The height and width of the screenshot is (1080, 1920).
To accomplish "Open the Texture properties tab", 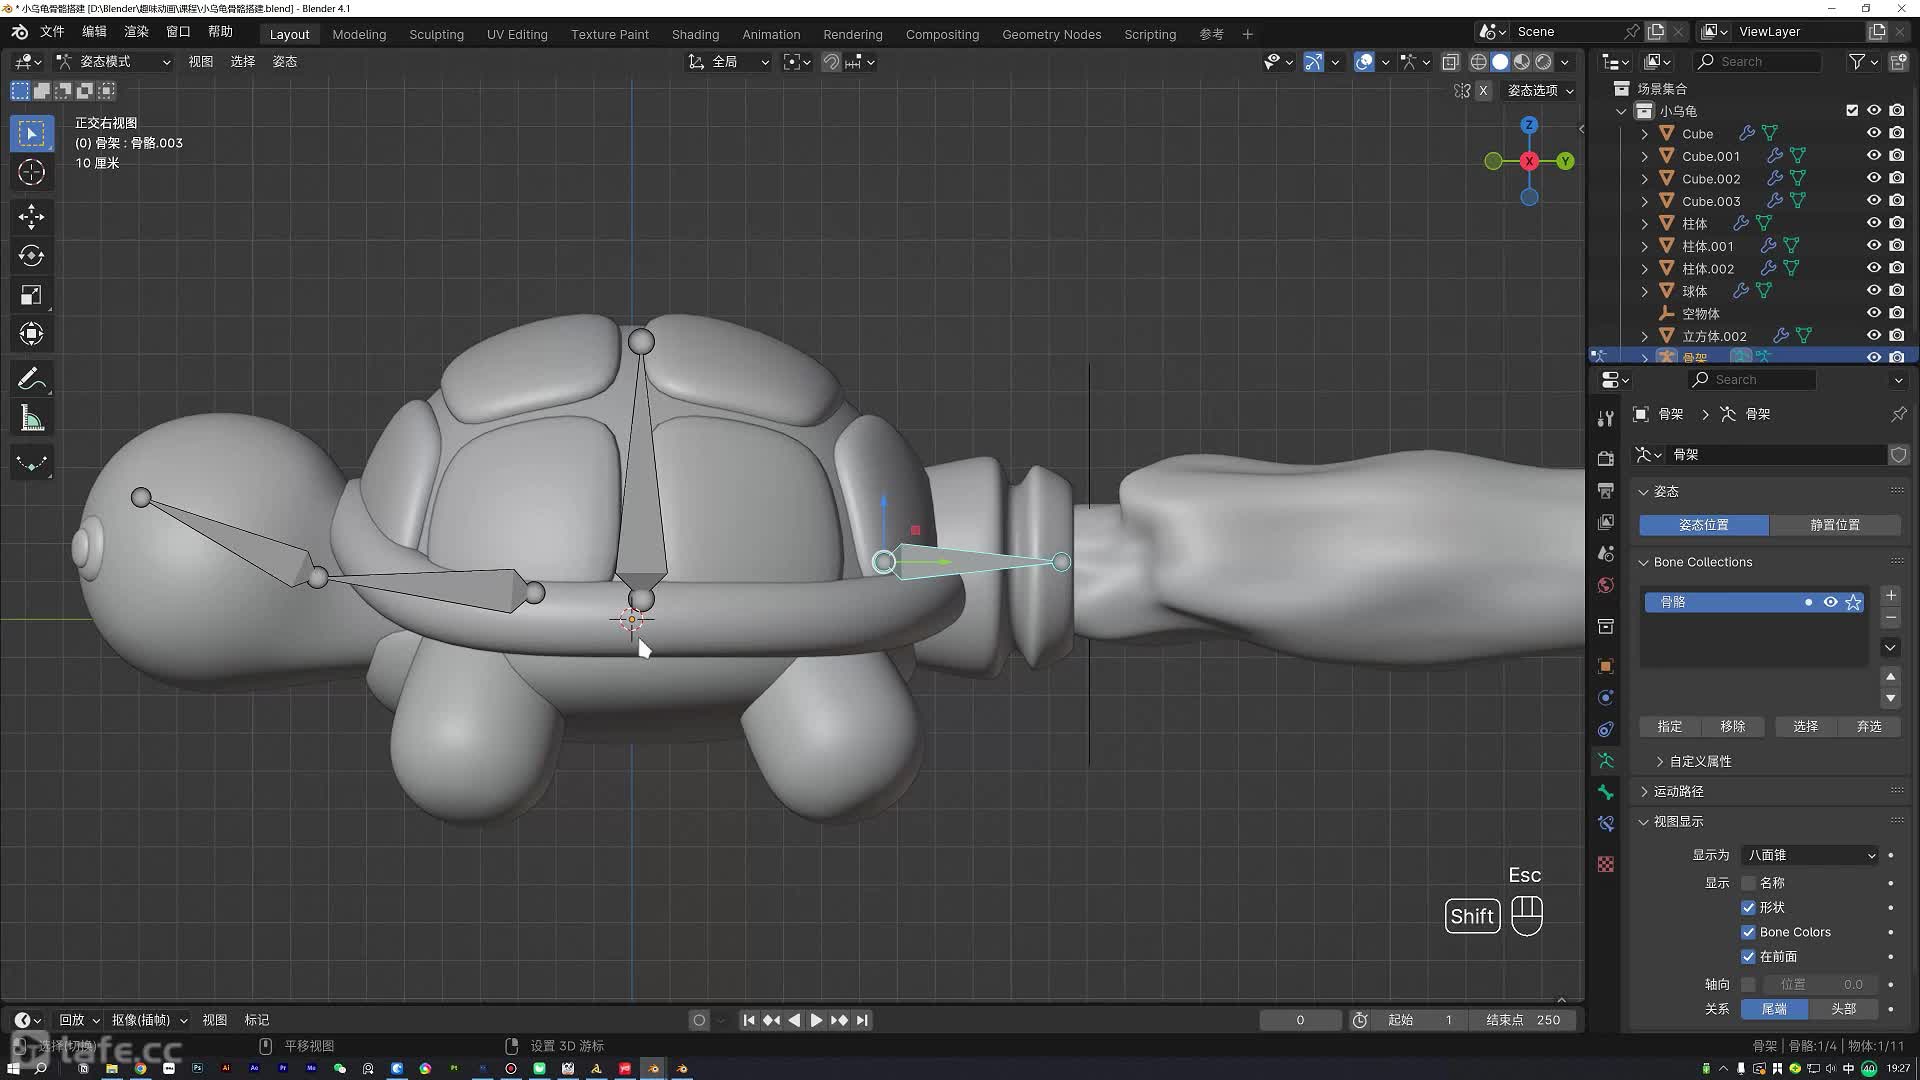I will 1605,864.
